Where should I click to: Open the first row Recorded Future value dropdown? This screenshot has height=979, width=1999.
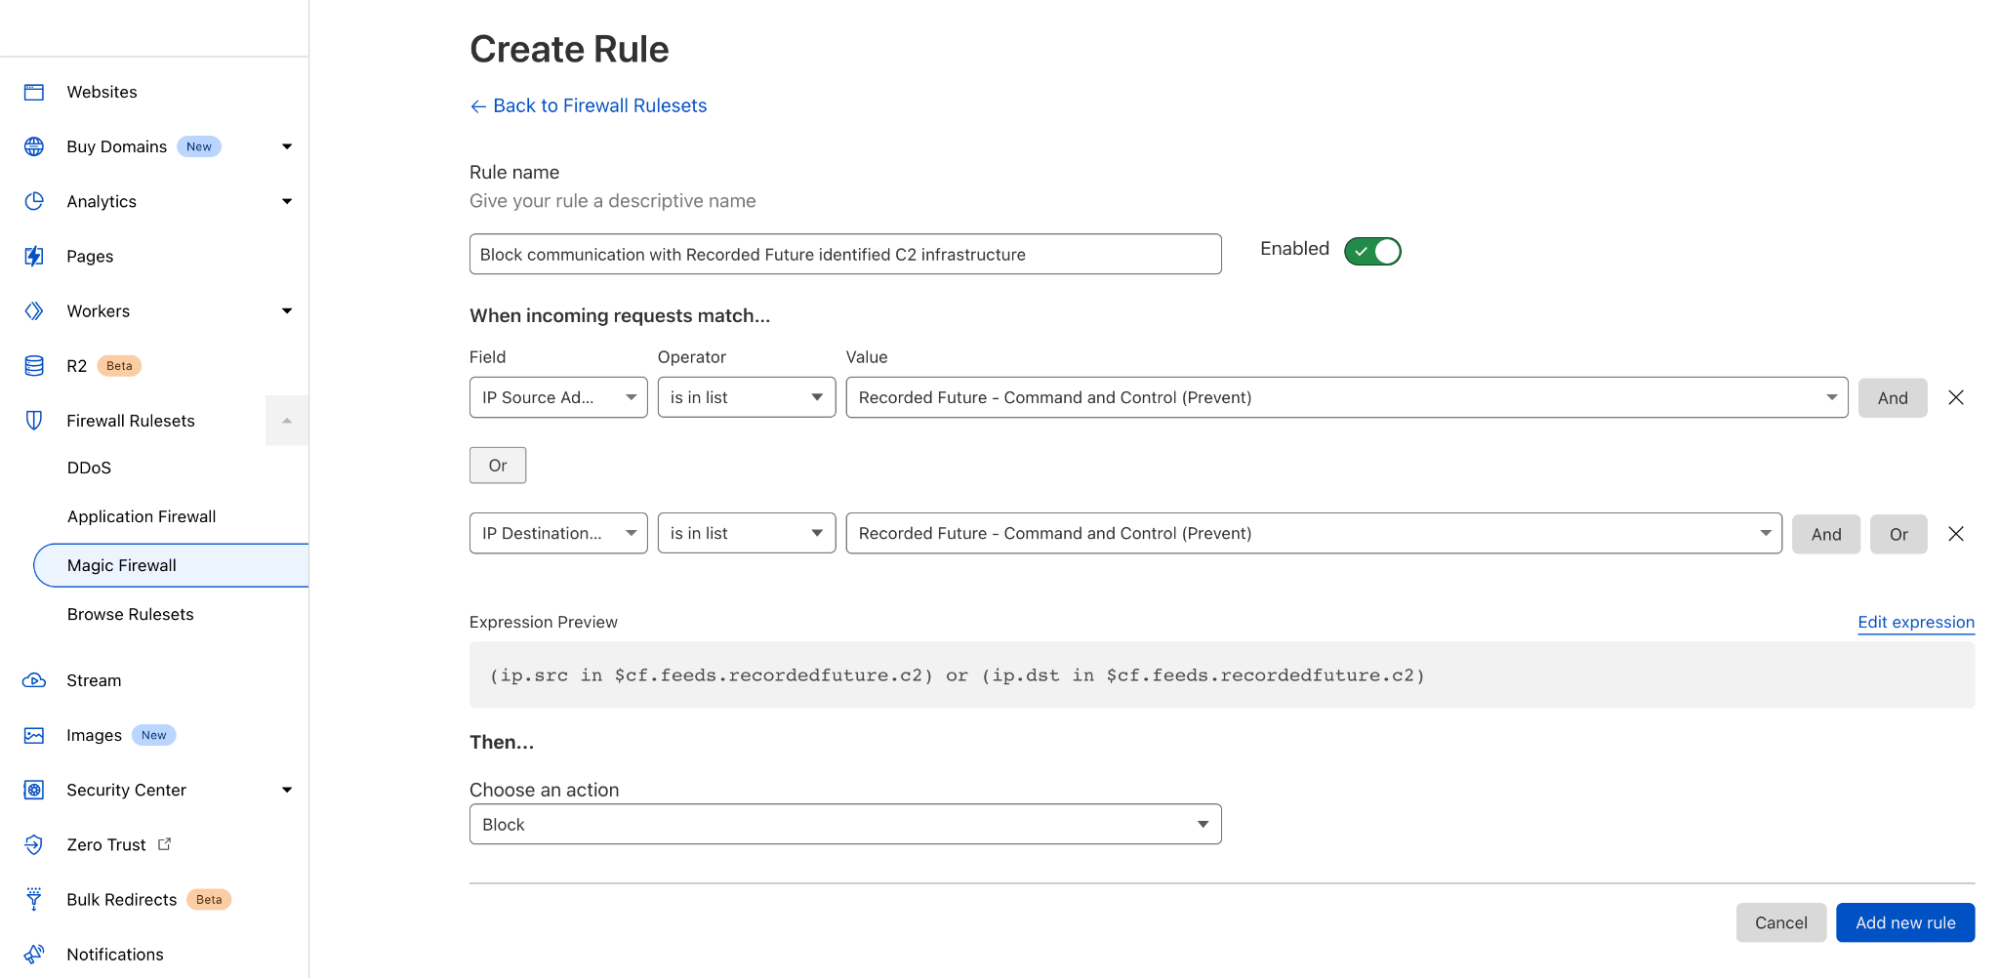tap(1346, 398)
